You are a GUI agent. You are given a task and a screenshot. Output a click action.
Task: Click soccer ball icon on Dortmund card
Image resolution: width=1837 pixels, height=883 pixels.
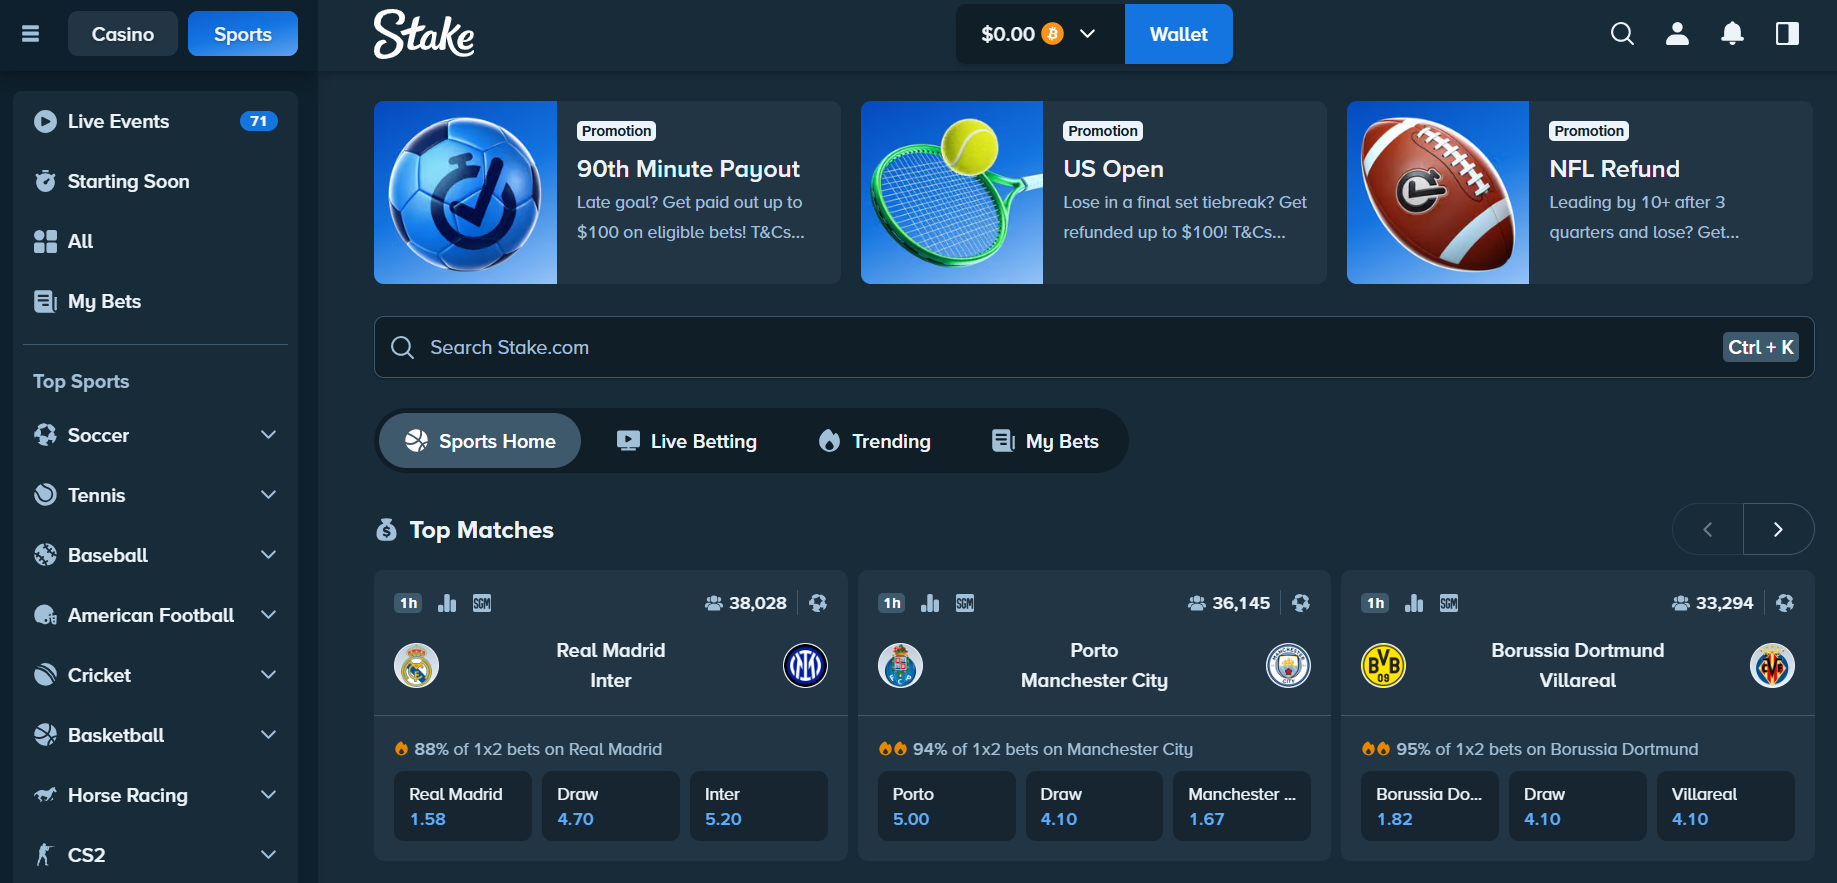click(x=1785, y=603)
